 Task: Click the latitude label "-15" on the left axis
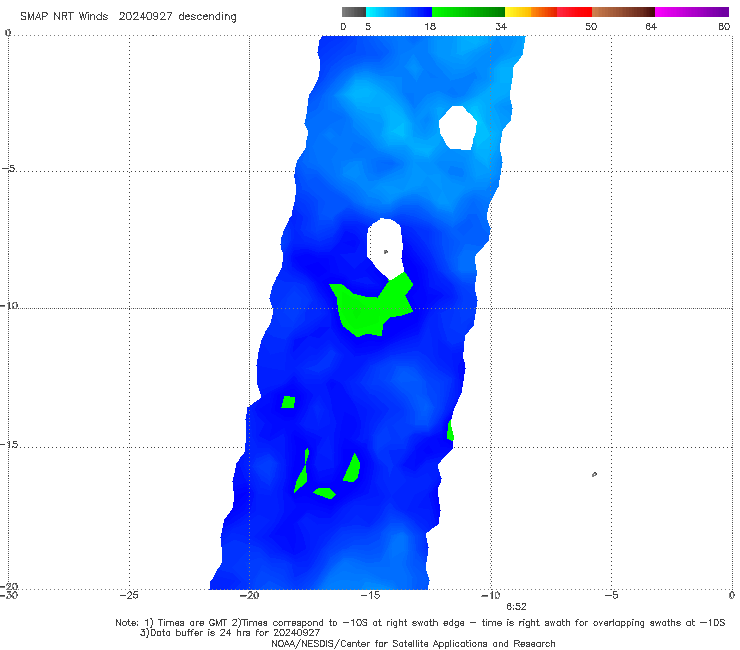(x=9, y=445)
